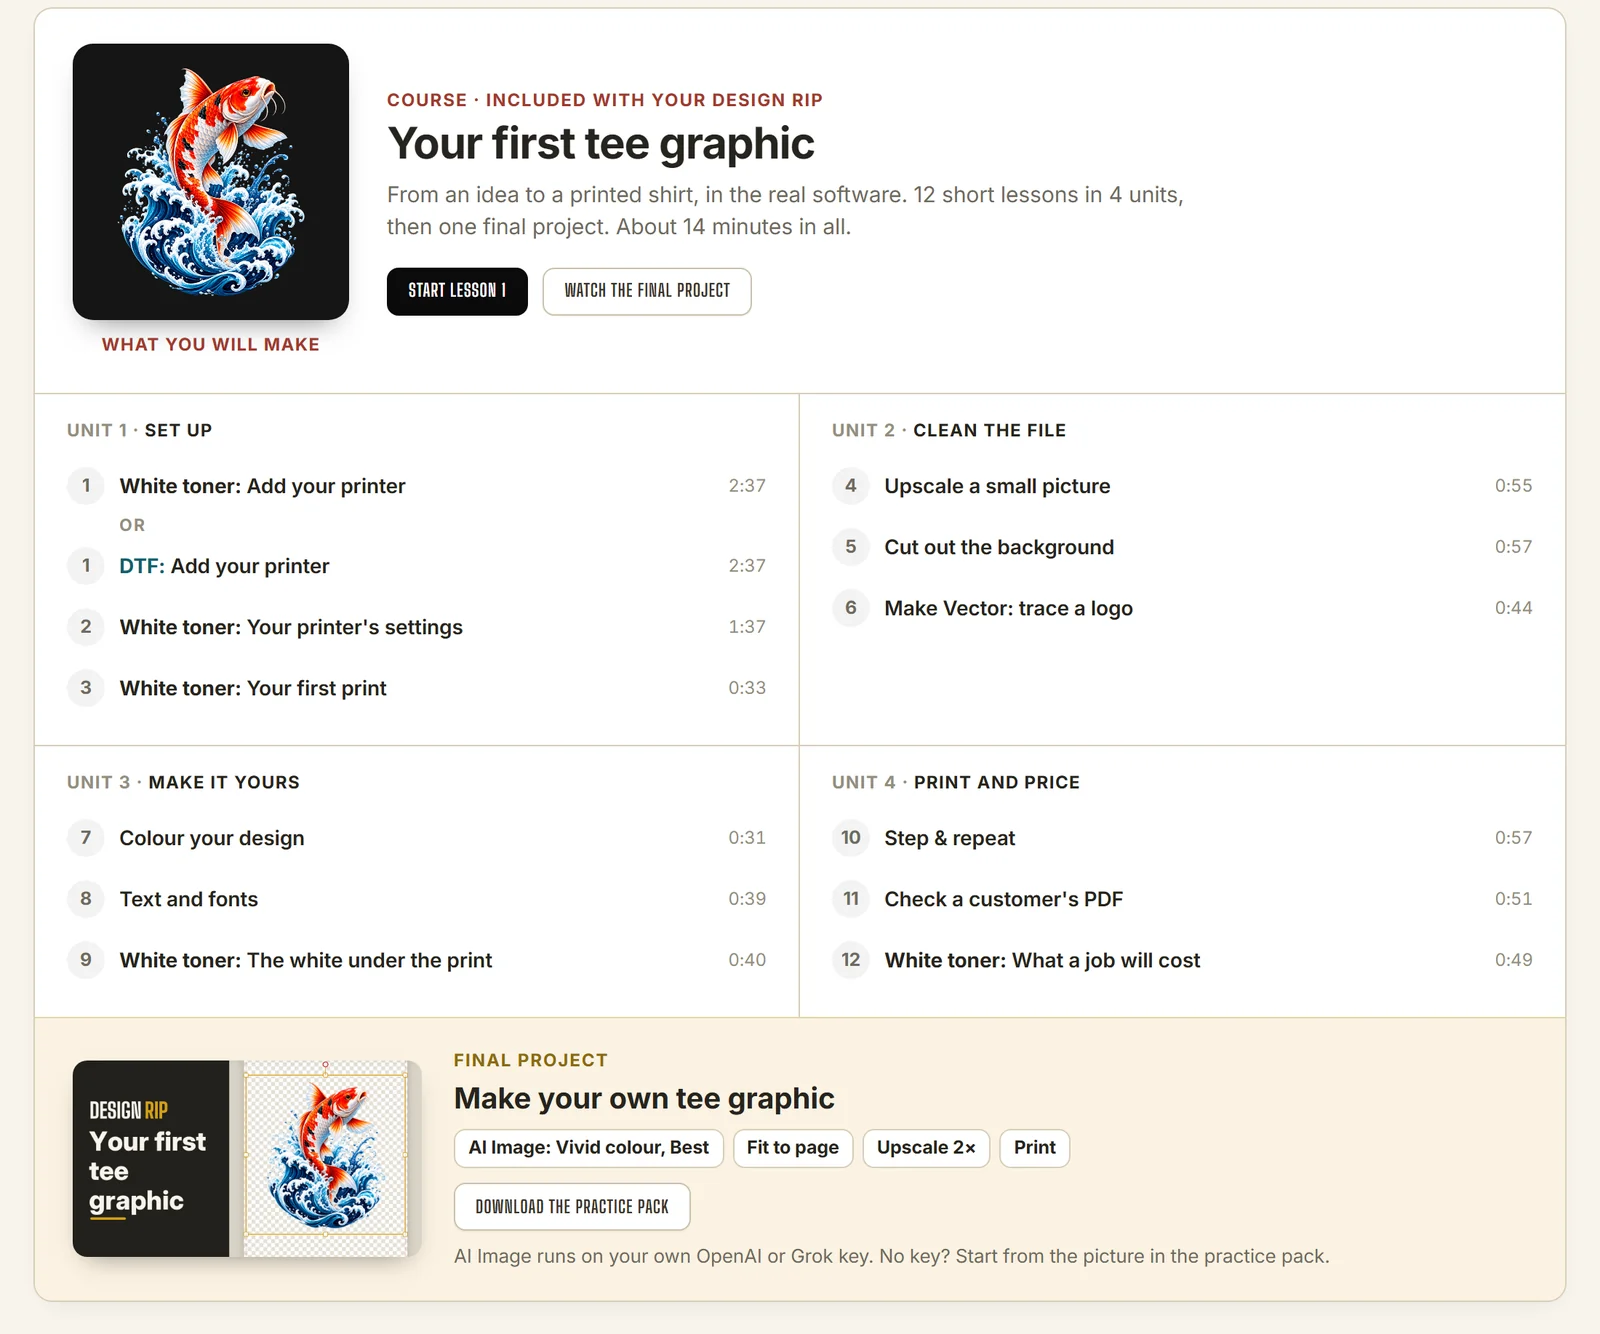Open the final project preview thumbnail
Image resolution: width=1600 pixels, height=1334 pixels.
click(247, 1159)
